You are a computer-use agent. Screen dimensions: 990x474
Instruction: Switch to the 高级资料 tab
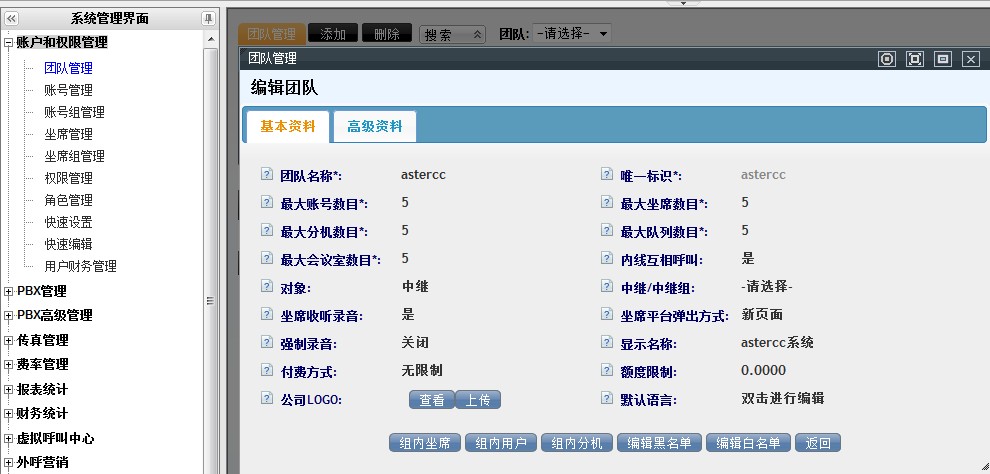click(374, 127)
